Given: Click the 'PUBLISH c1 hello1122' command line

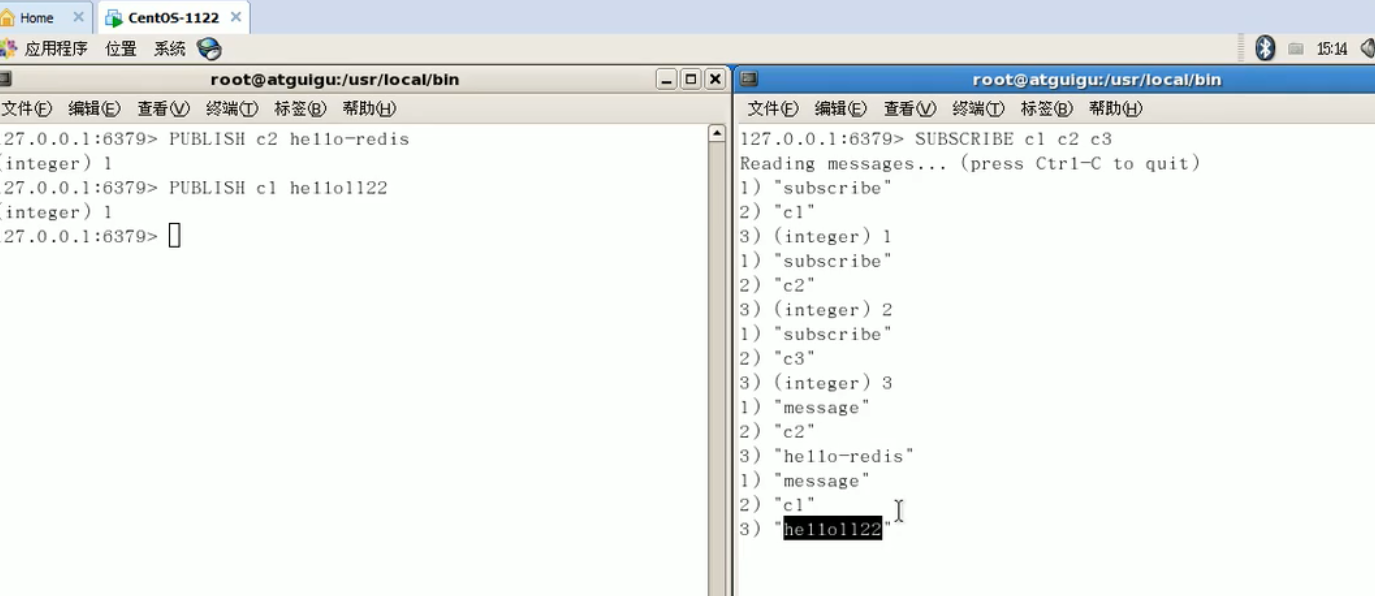Looking at the screenshot, I should point(194,188).
